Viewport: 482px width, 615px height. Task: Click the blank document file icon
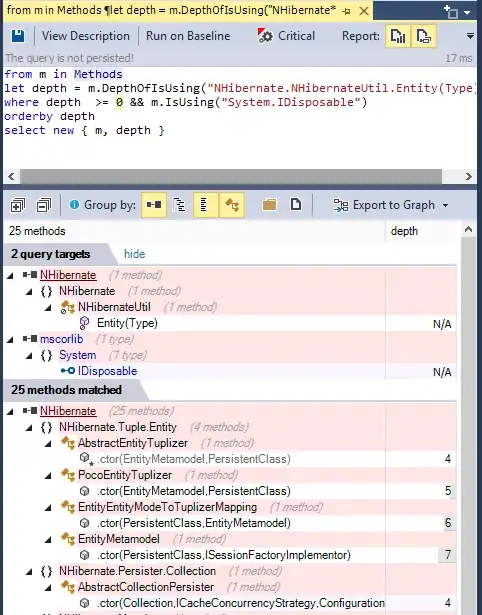(296, 205)
